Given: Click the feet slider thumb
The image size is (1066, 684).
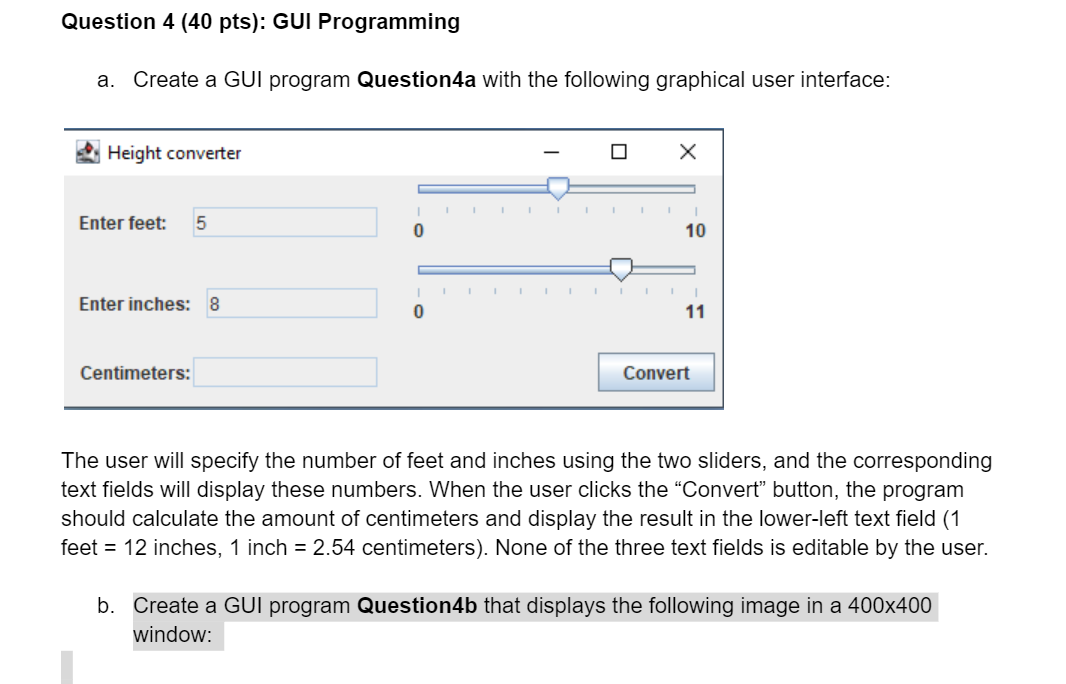Looking at the screenshot, I should pos(558,188).
